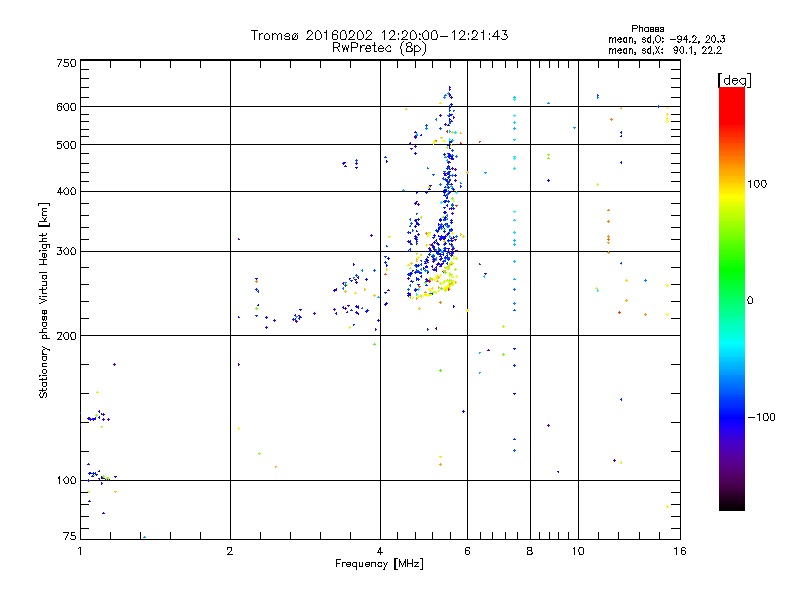800x600 pixels.
Task: Click the y-axis tick label '600'
Action: click(66, 107)
